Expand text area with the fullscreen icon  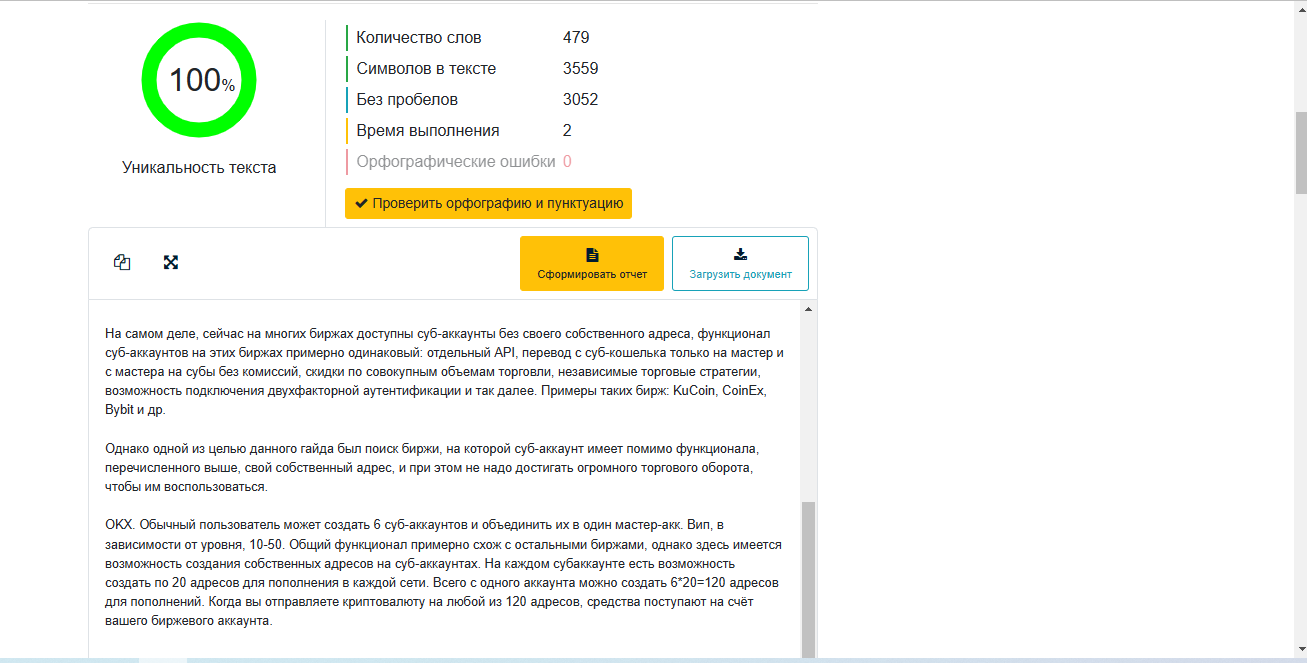(171, 262)
